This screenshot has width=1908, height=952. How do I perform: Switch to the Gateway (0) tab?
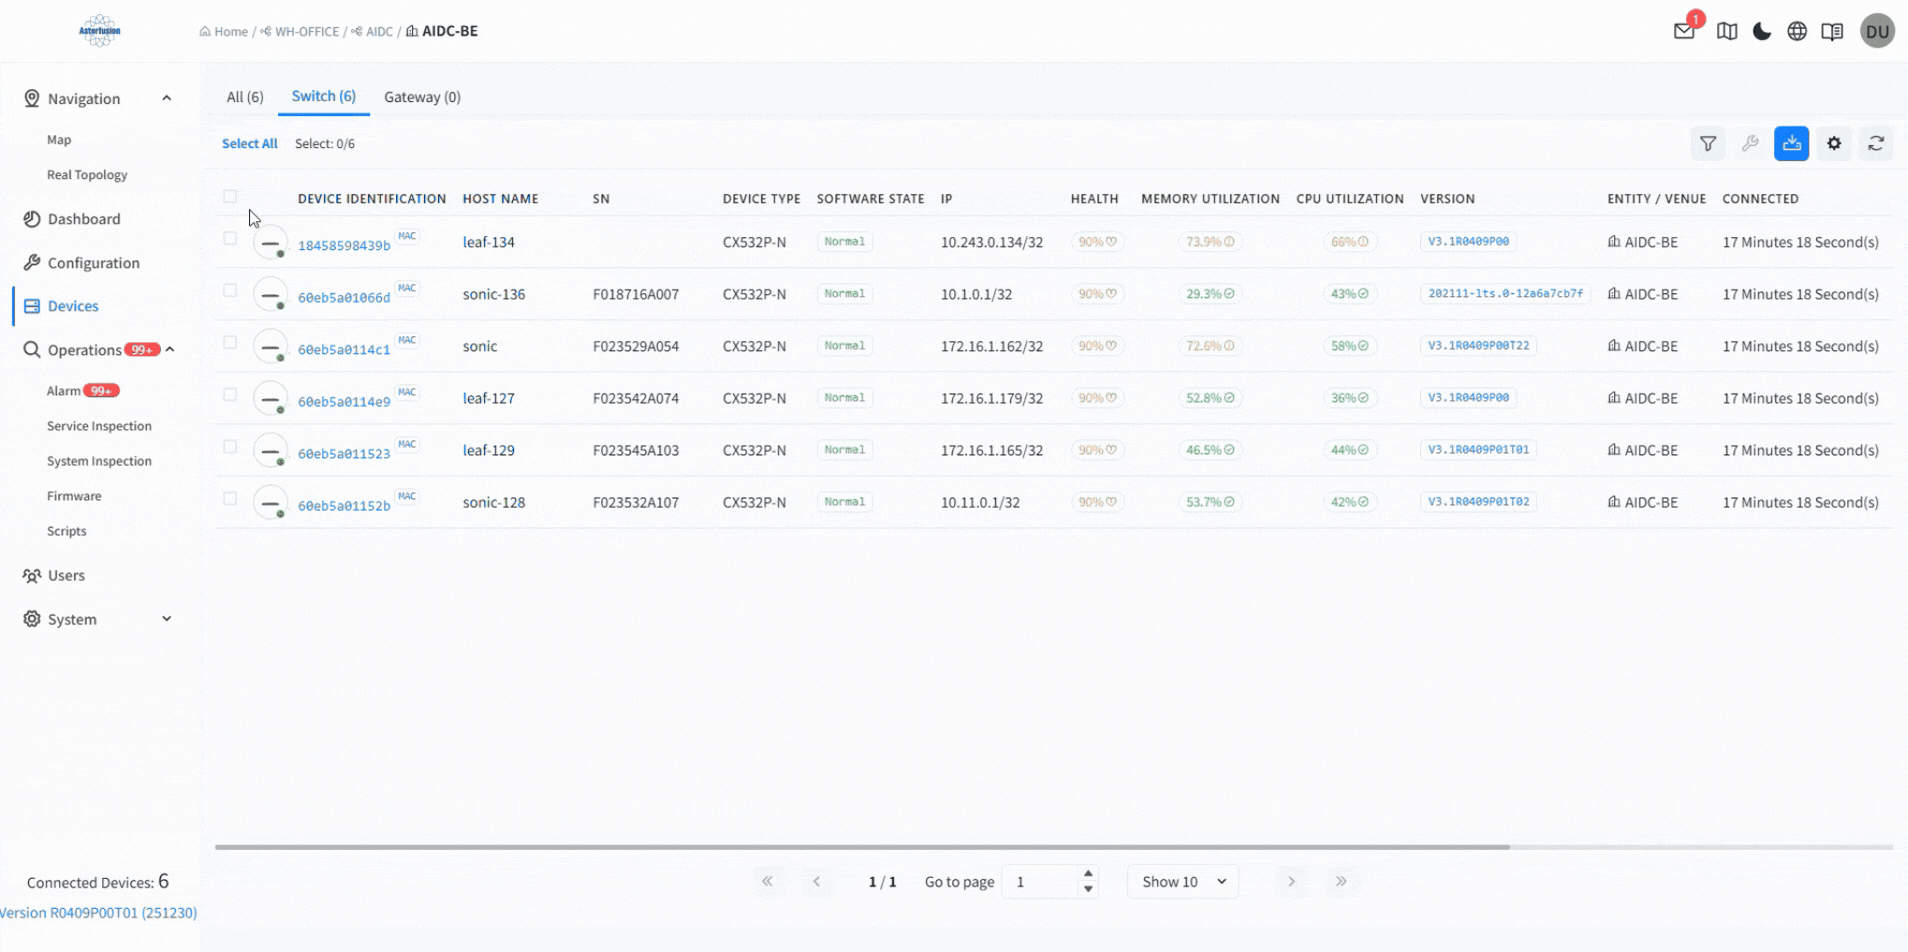point(422,97)
